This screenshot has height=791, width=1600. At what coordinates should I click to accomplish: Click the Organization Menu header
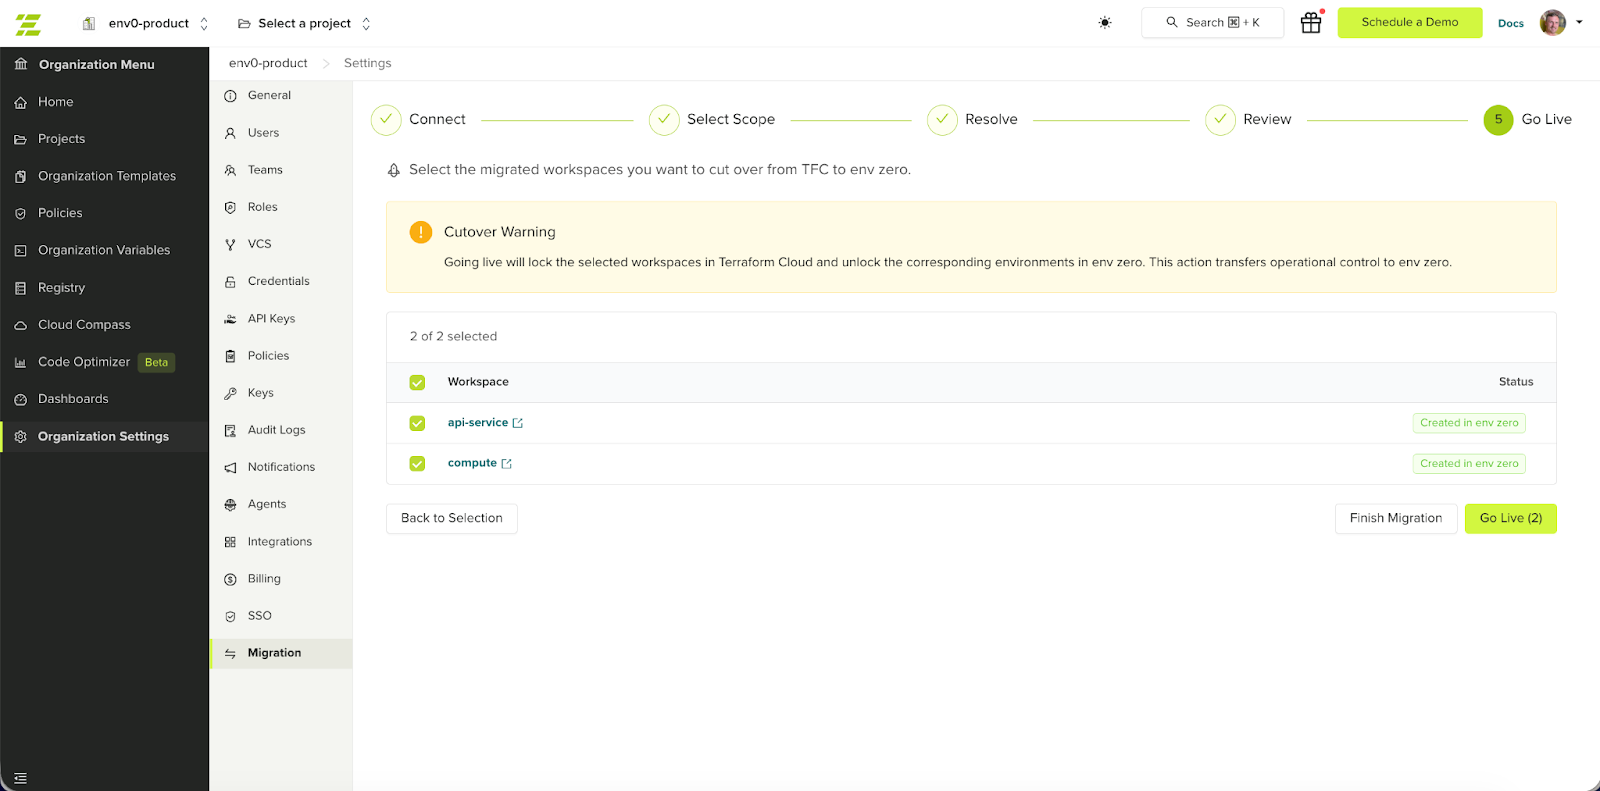(x=96, y=64)
